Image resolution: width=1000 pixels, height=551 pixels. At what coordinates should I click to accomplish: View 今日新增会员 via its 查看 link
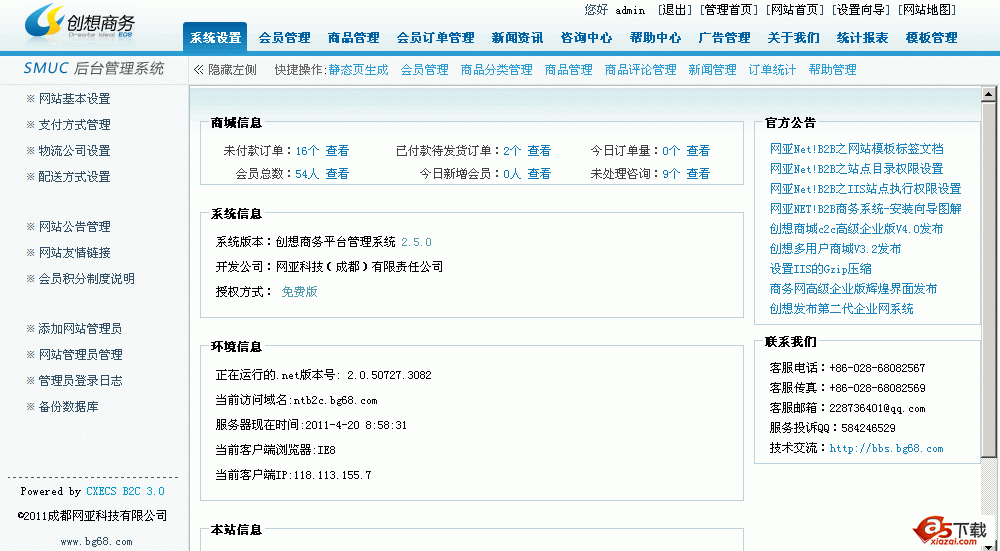tap(539, 174)
